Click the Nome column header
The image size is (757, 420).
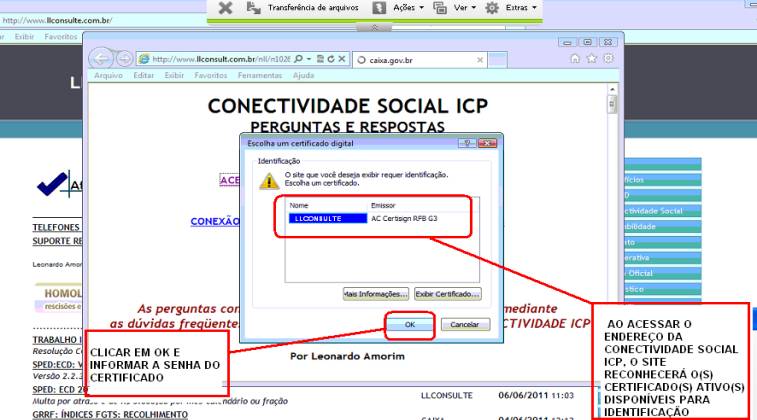(299, 205)
